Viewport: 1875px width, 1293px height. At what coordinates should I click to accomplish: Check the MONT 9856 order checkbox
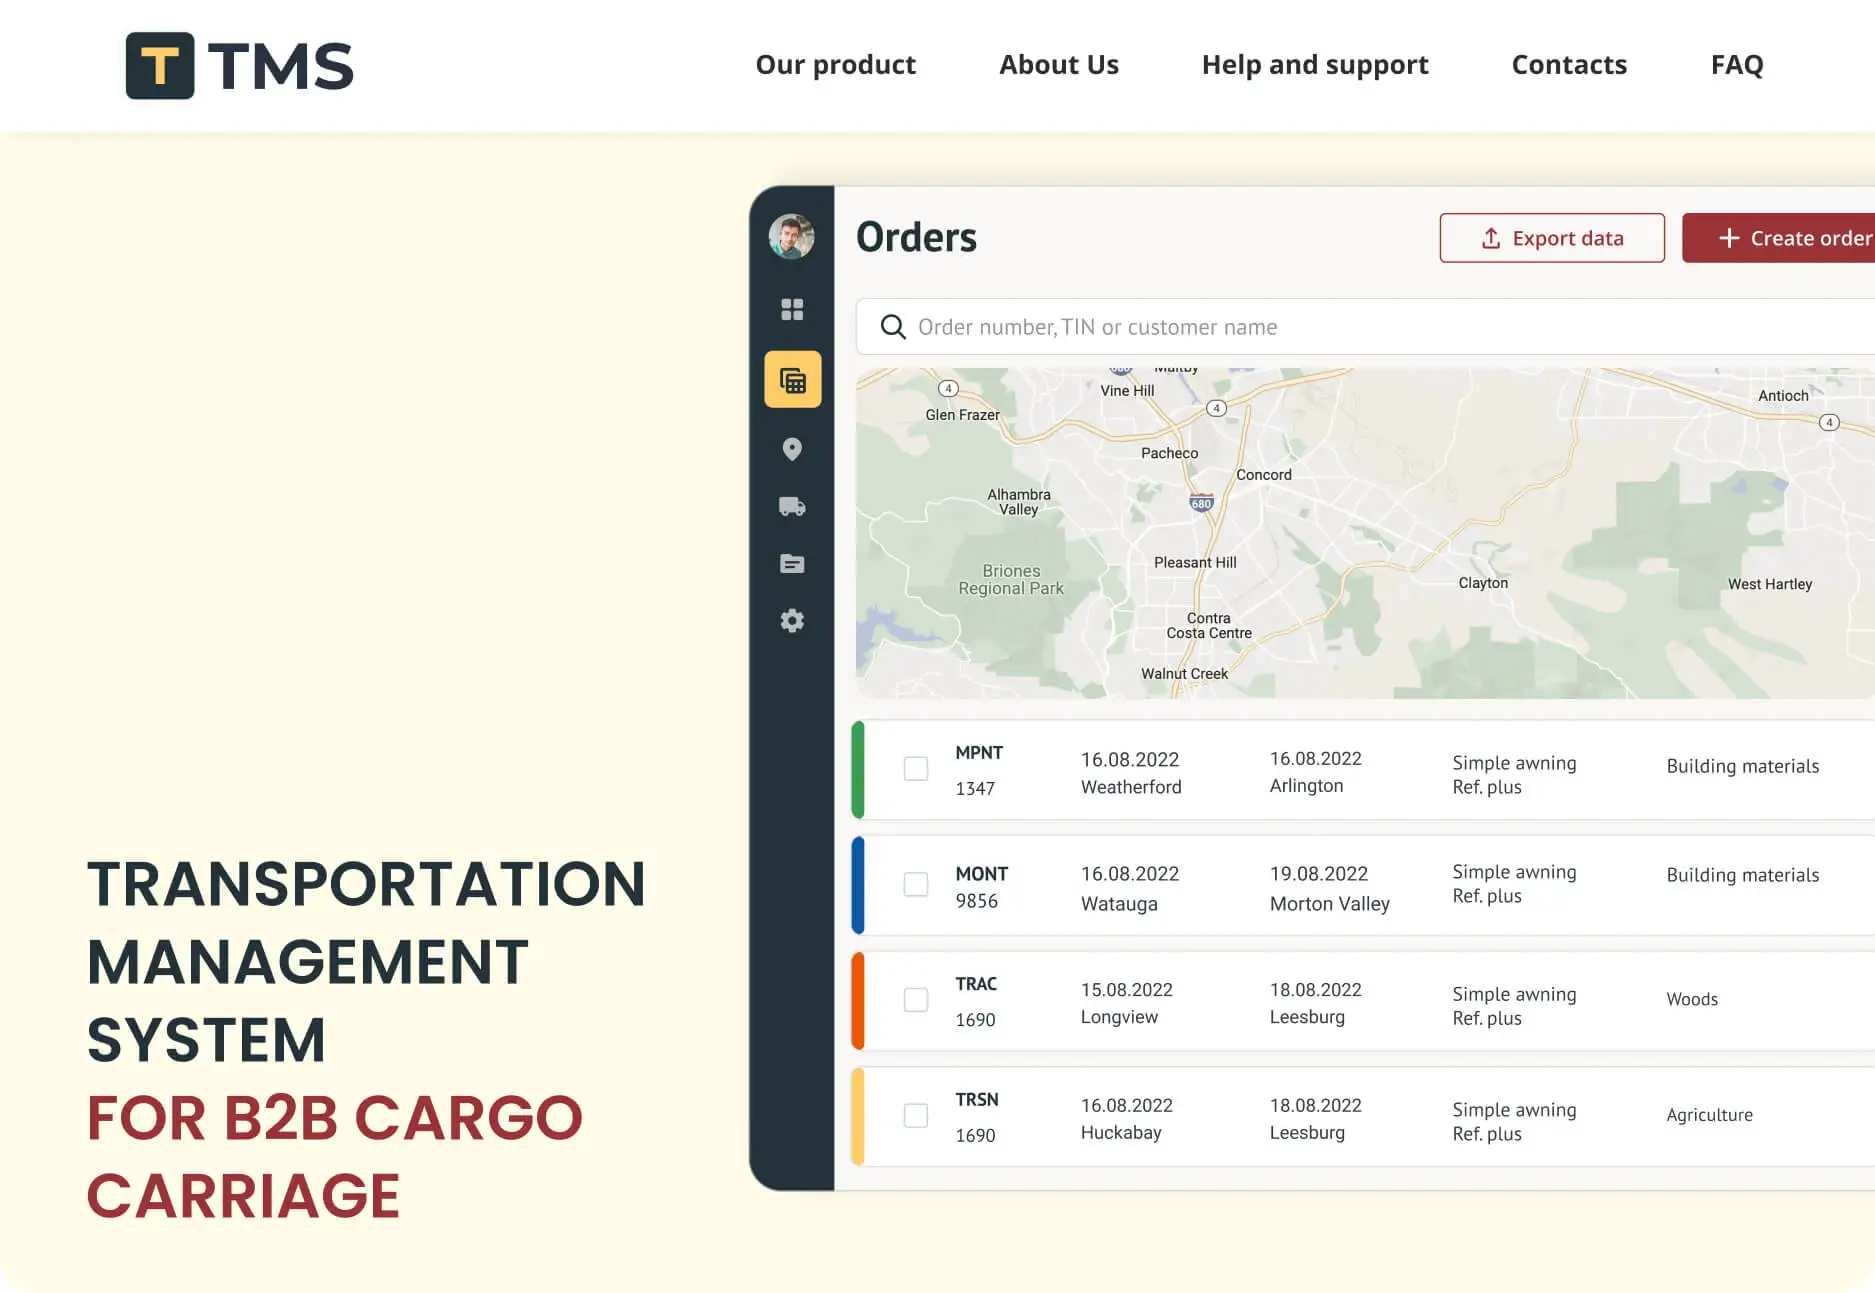coord(916,884)
